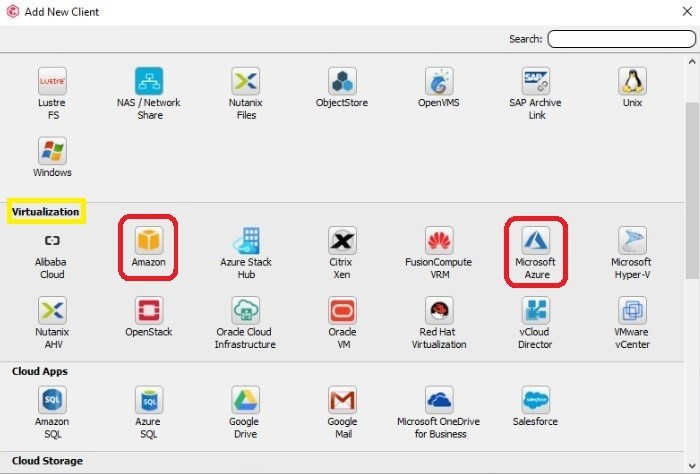
Task: Choose Oracle Cloud Infrastructure client
Action: tap(246, 310)
